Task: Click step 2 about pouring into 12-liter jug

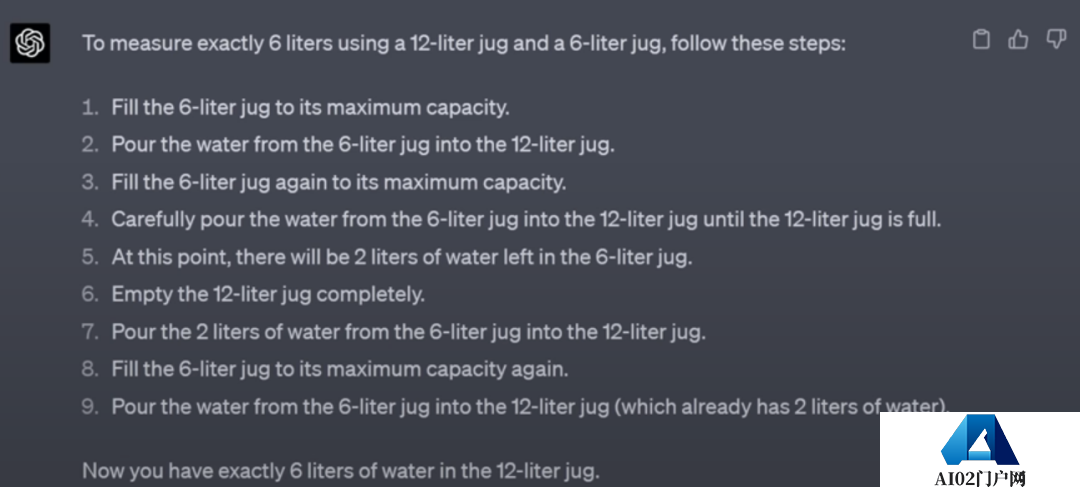Action: [362, 144]
